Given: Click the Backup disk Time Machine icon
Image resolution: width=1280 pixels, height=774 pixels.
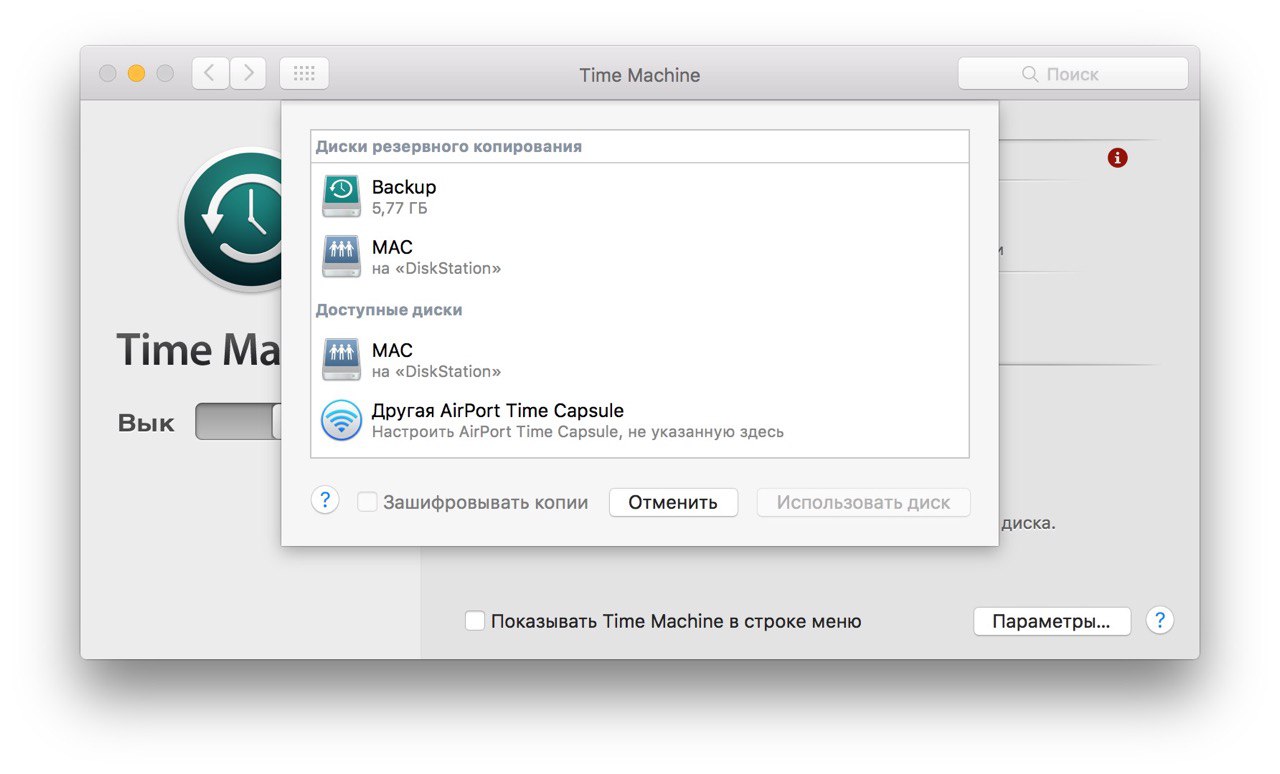Looking at the screenshot, I should point(341,196).
